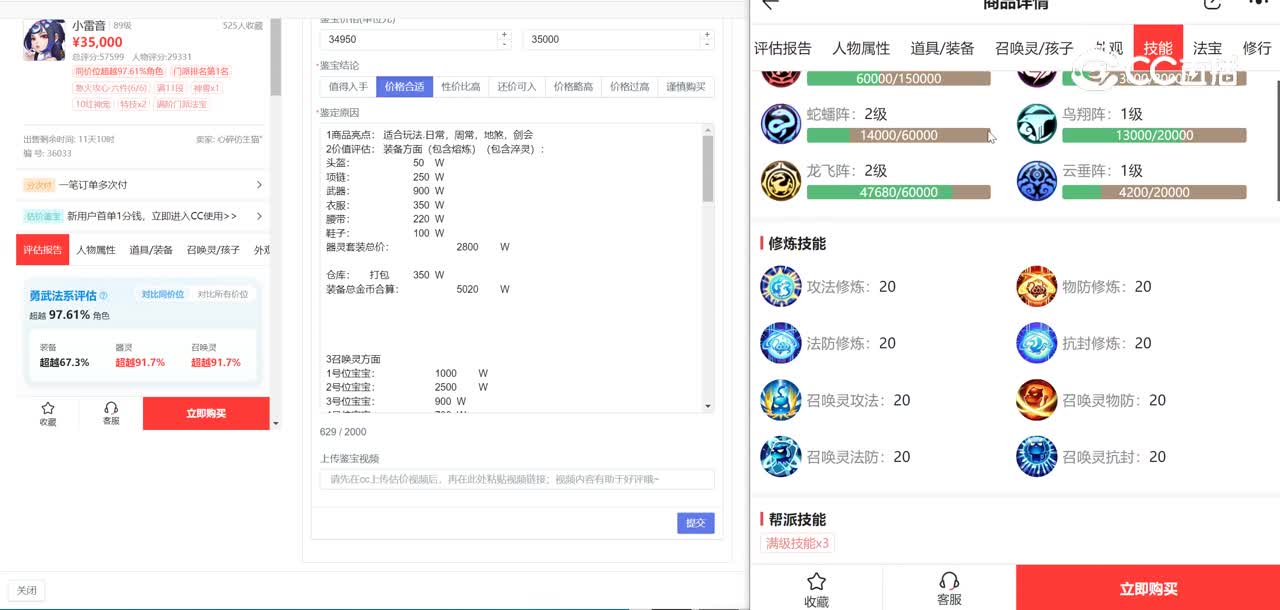Image resolution: width=1280 pixels, height=610 pixels.
Task: Switch to the 法宝 tab
Action: (x=1207, y=48)
